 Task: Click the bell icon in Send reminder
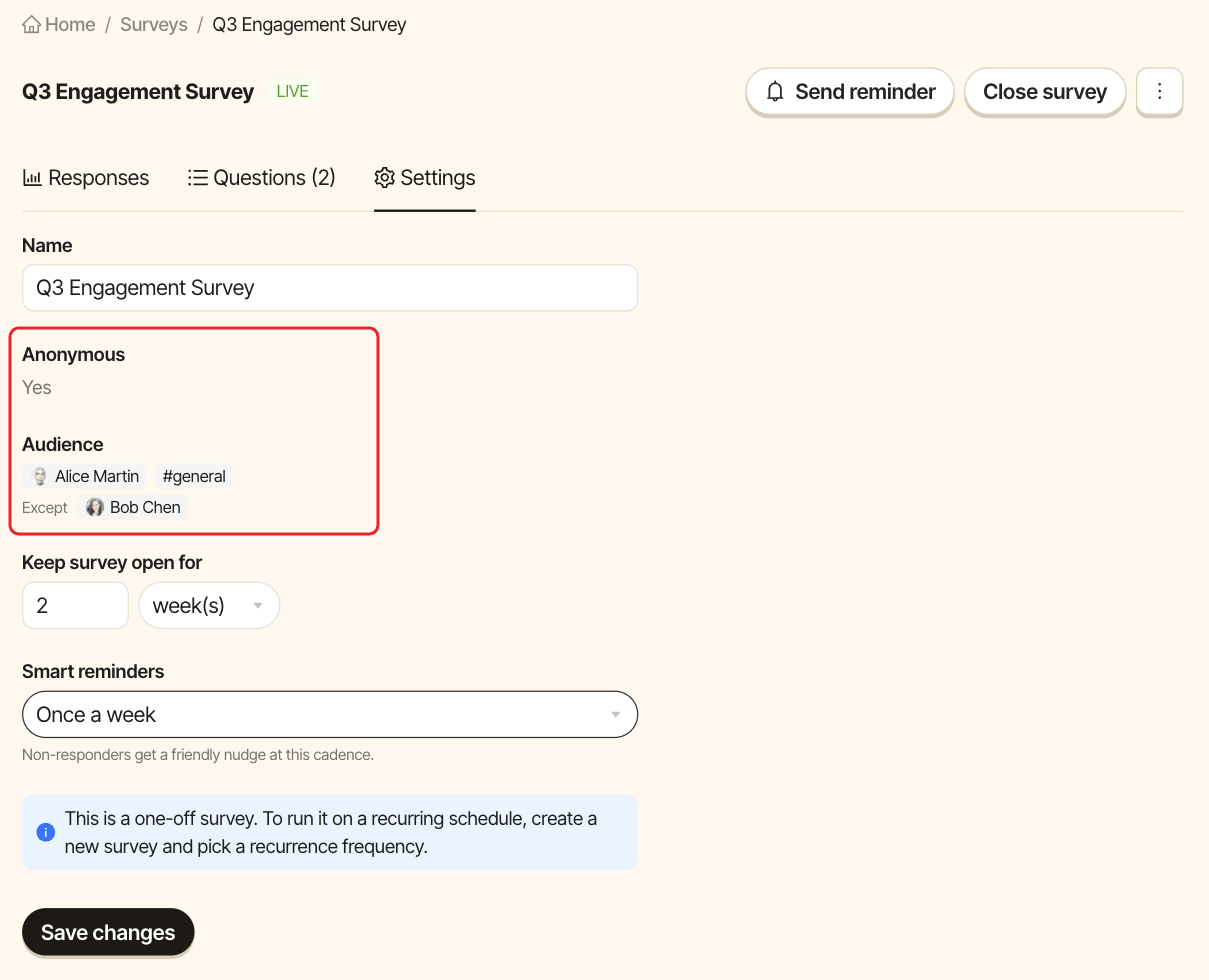[x=775, y=92]
